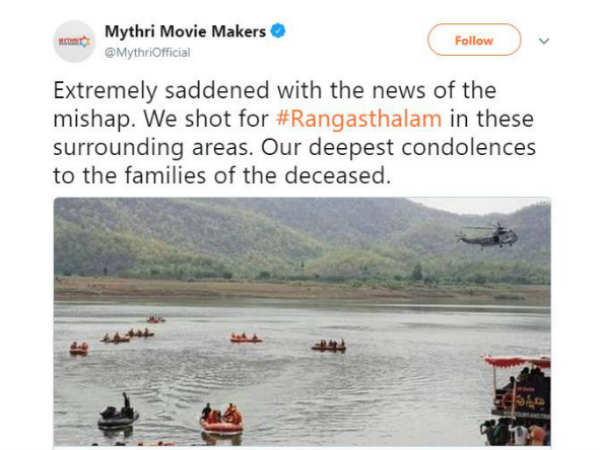Click the 'deepest condolences' line of text

[x=294, y=148]
